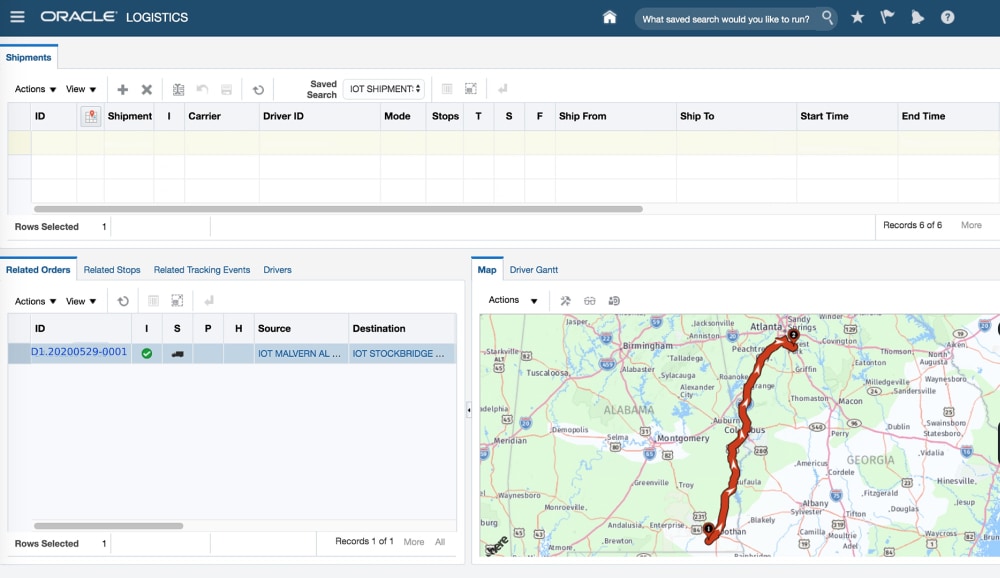Image resolution: width=1000 pixels, height=578 pixels.
Task: Open the notifications bell icon
Action: click(x=918, y=17)
